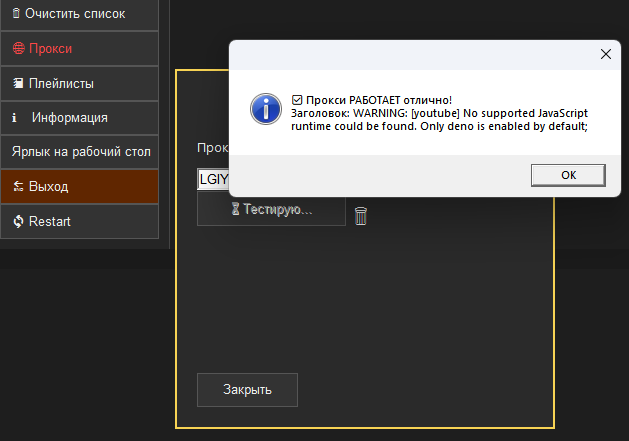Click the blue information icon in dialog

click(266, 109)
